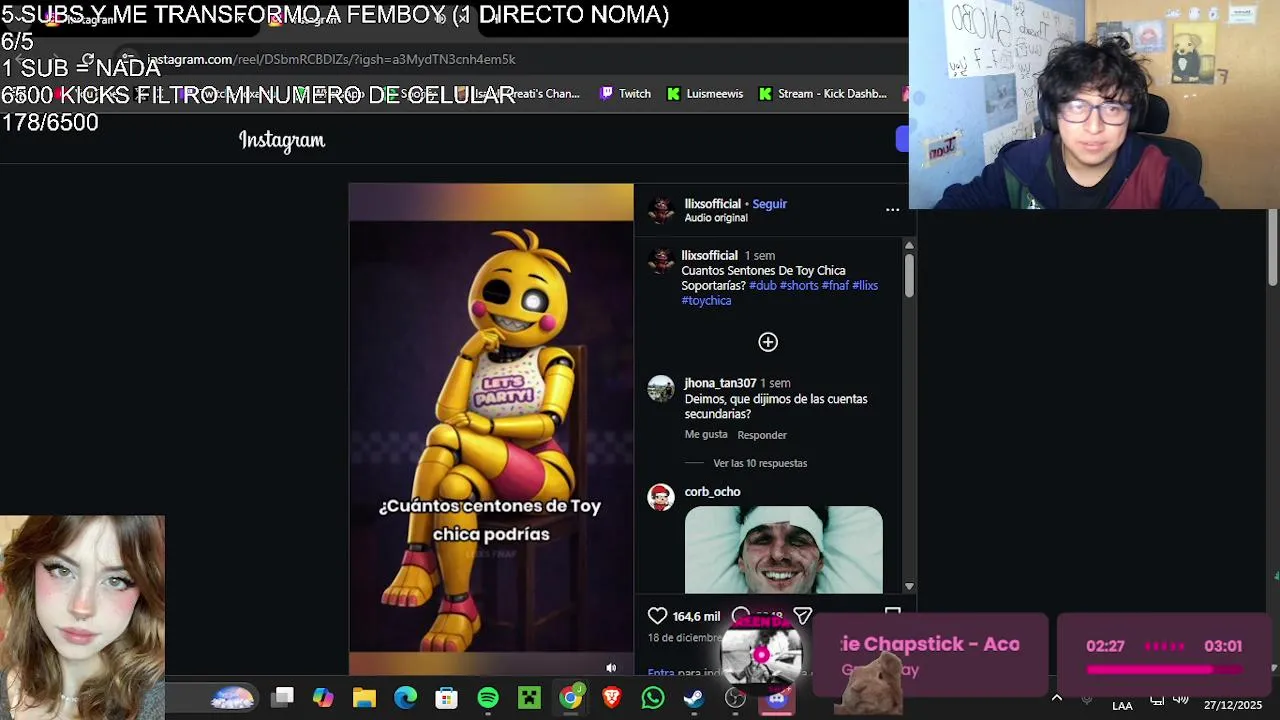Open llixsofficial's avatar in the post header
This screenshot has width=1280, height=720.
[660, 210]
